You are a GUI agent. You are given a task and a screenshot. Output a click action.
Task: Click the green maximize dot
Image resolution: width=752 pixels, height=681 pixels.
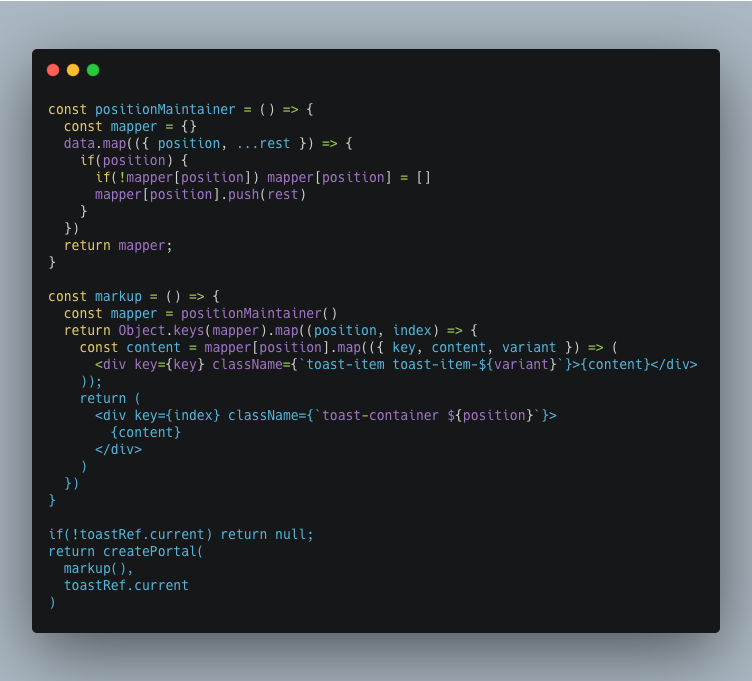[93, 70]
